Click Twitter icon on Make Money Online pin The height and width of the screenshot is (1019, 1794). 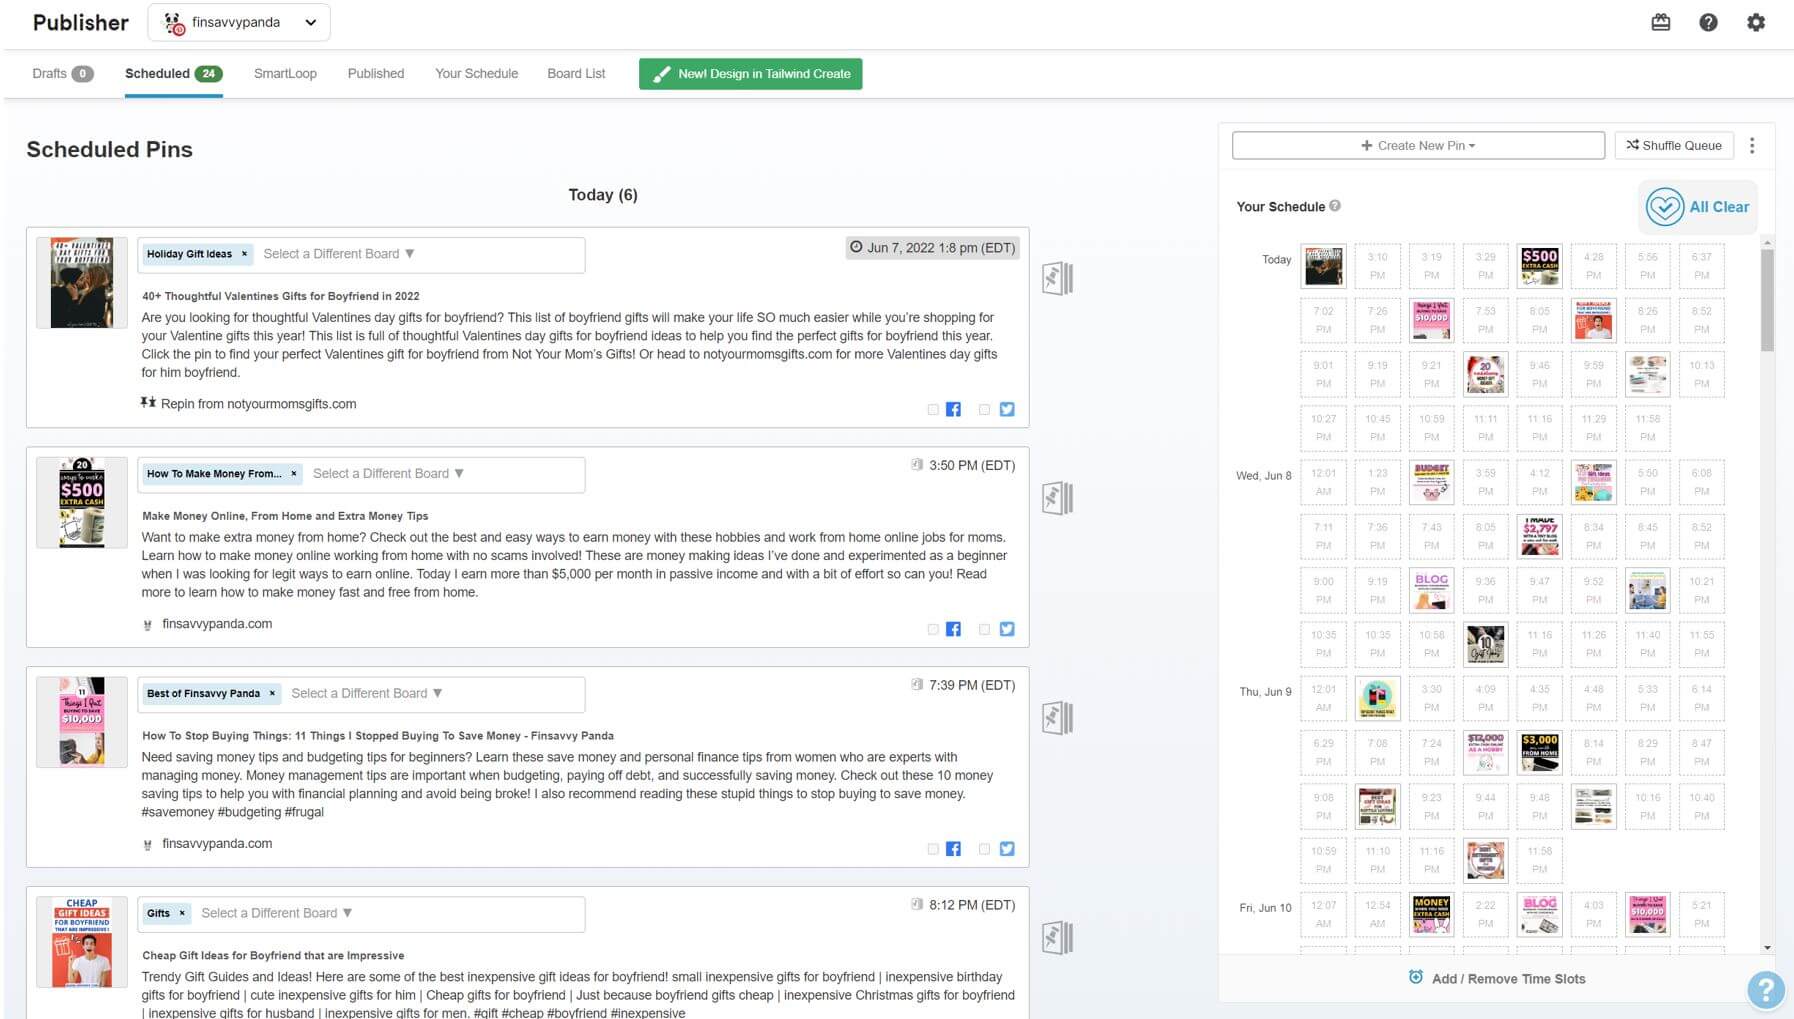(1007, 629)
